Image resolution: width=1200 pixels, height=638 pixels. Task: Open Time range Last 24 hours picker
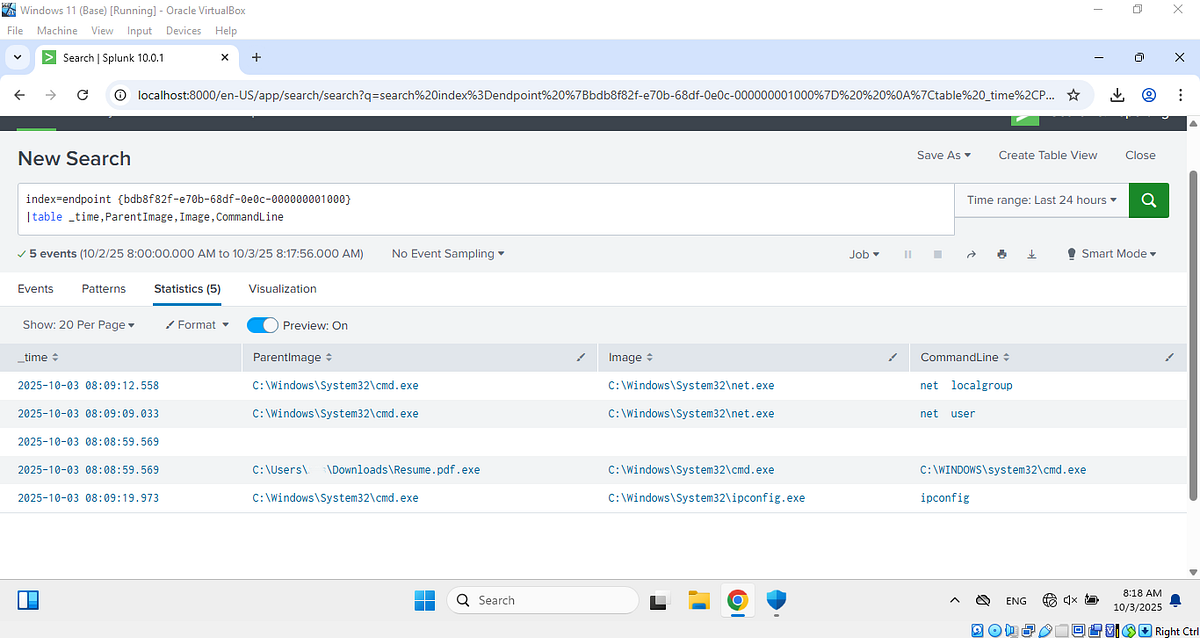(x=1042, y=200)
